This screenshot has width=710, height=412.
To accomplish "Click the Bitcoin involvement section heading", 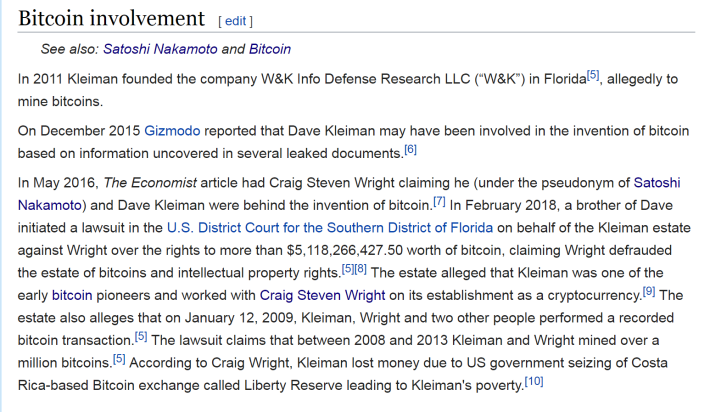I will point(111,18).
